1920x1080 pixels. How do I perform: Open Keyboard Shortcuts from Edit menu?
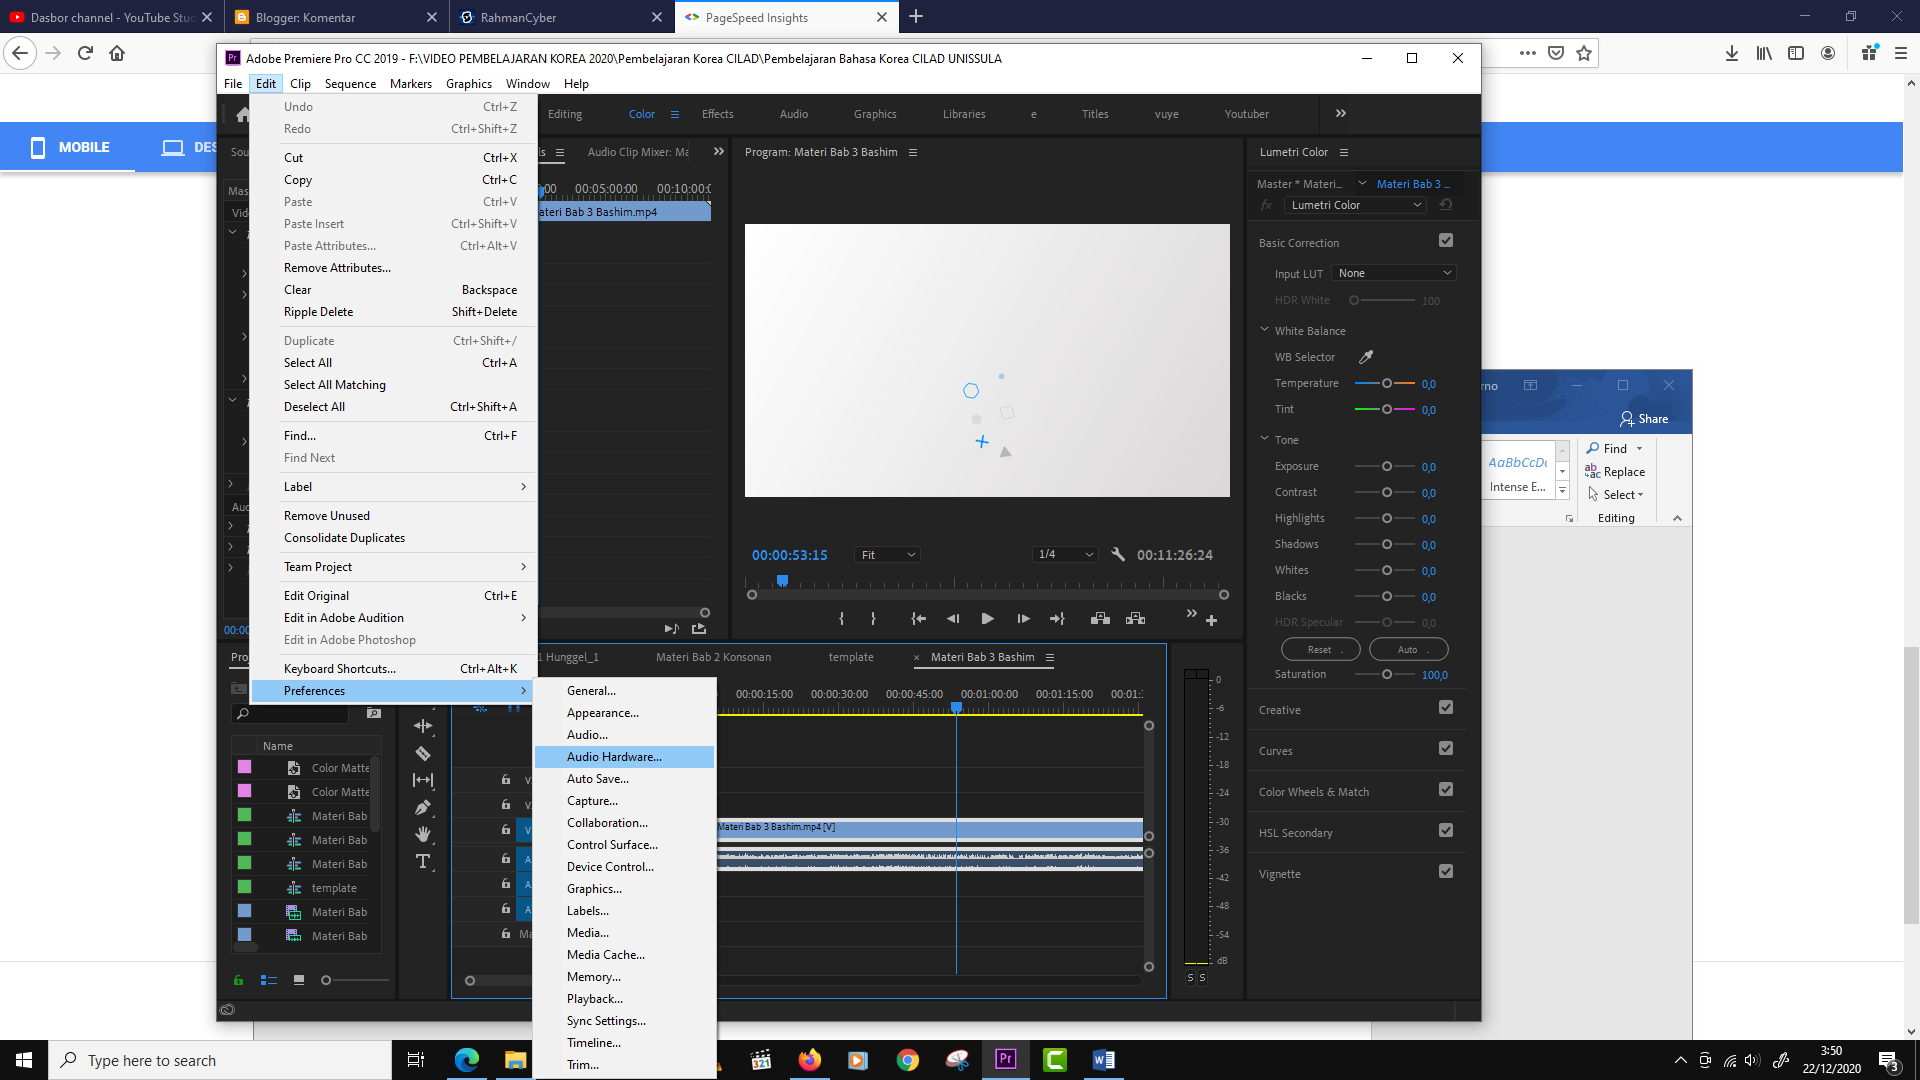393,669
